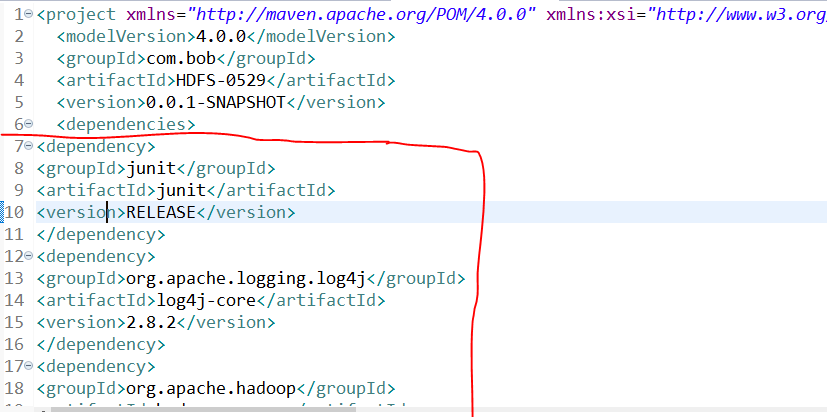Click the RELEASE version value
Screen dimensions: 827x417
coord(161,212)
